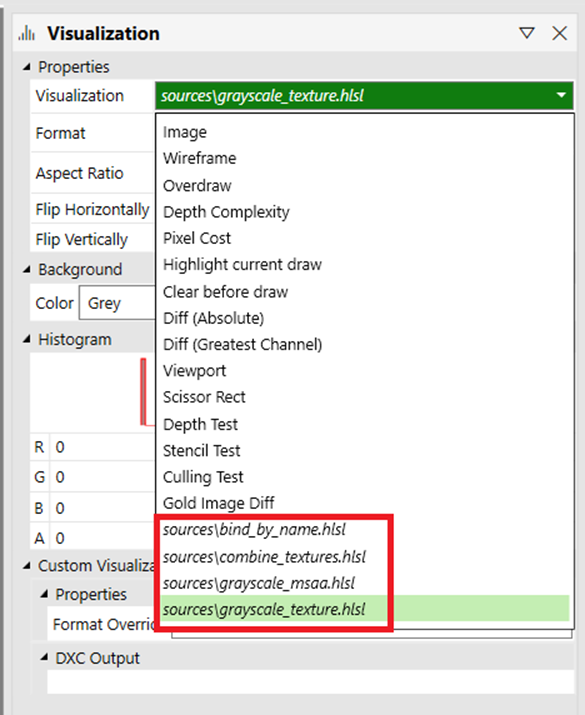This screenshot has height=715, width=585.
Task: Select highlighted sources\grayscale_texture.hlsl in the list
Action: [x=365, y=609]
